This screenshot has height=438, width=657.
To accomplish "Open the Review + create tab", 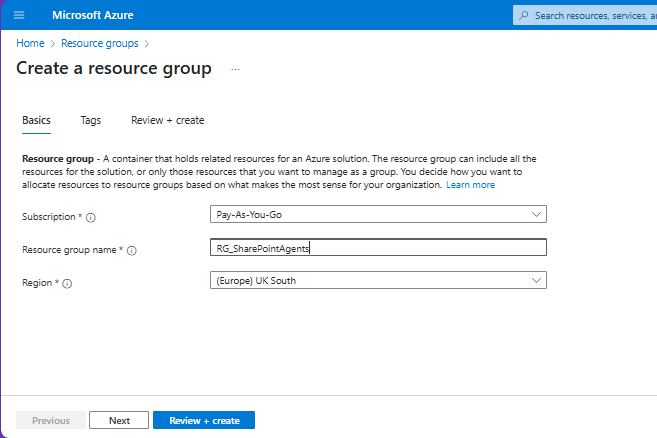I will pos(168,120).
